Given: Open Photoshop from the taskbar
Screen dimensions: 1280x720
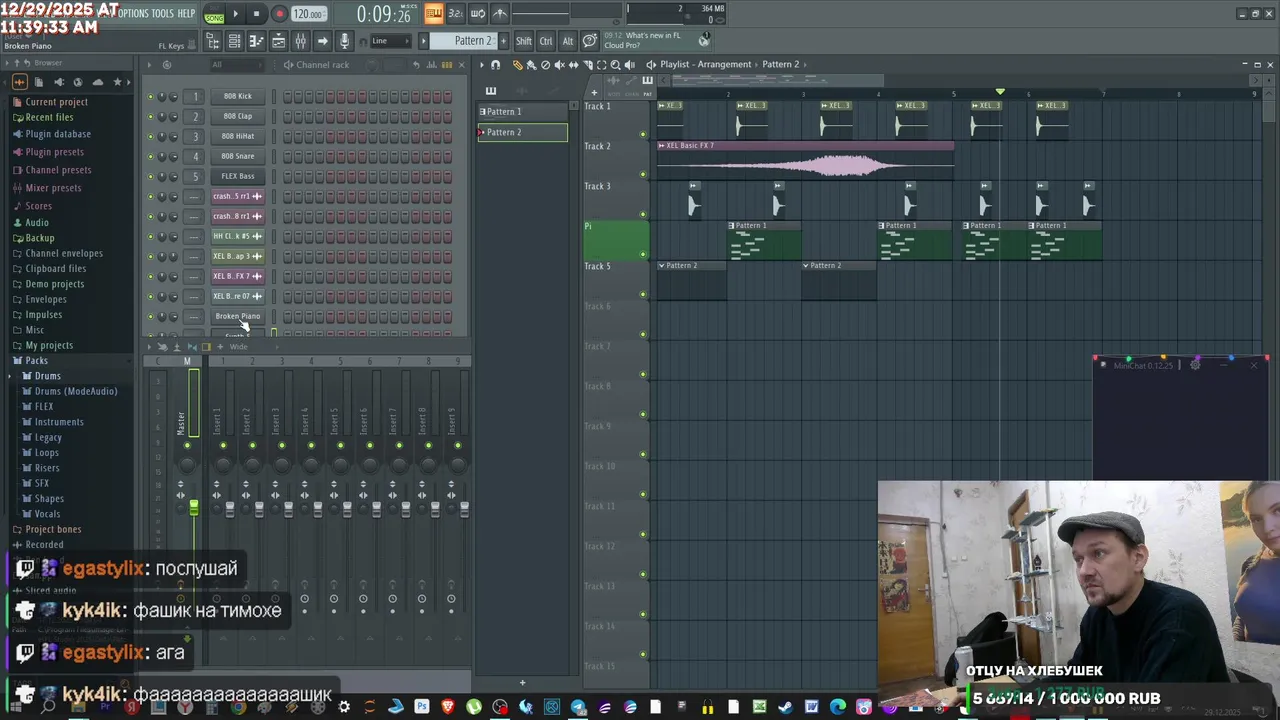Looking at the screenshot, I should coord(421,707).
